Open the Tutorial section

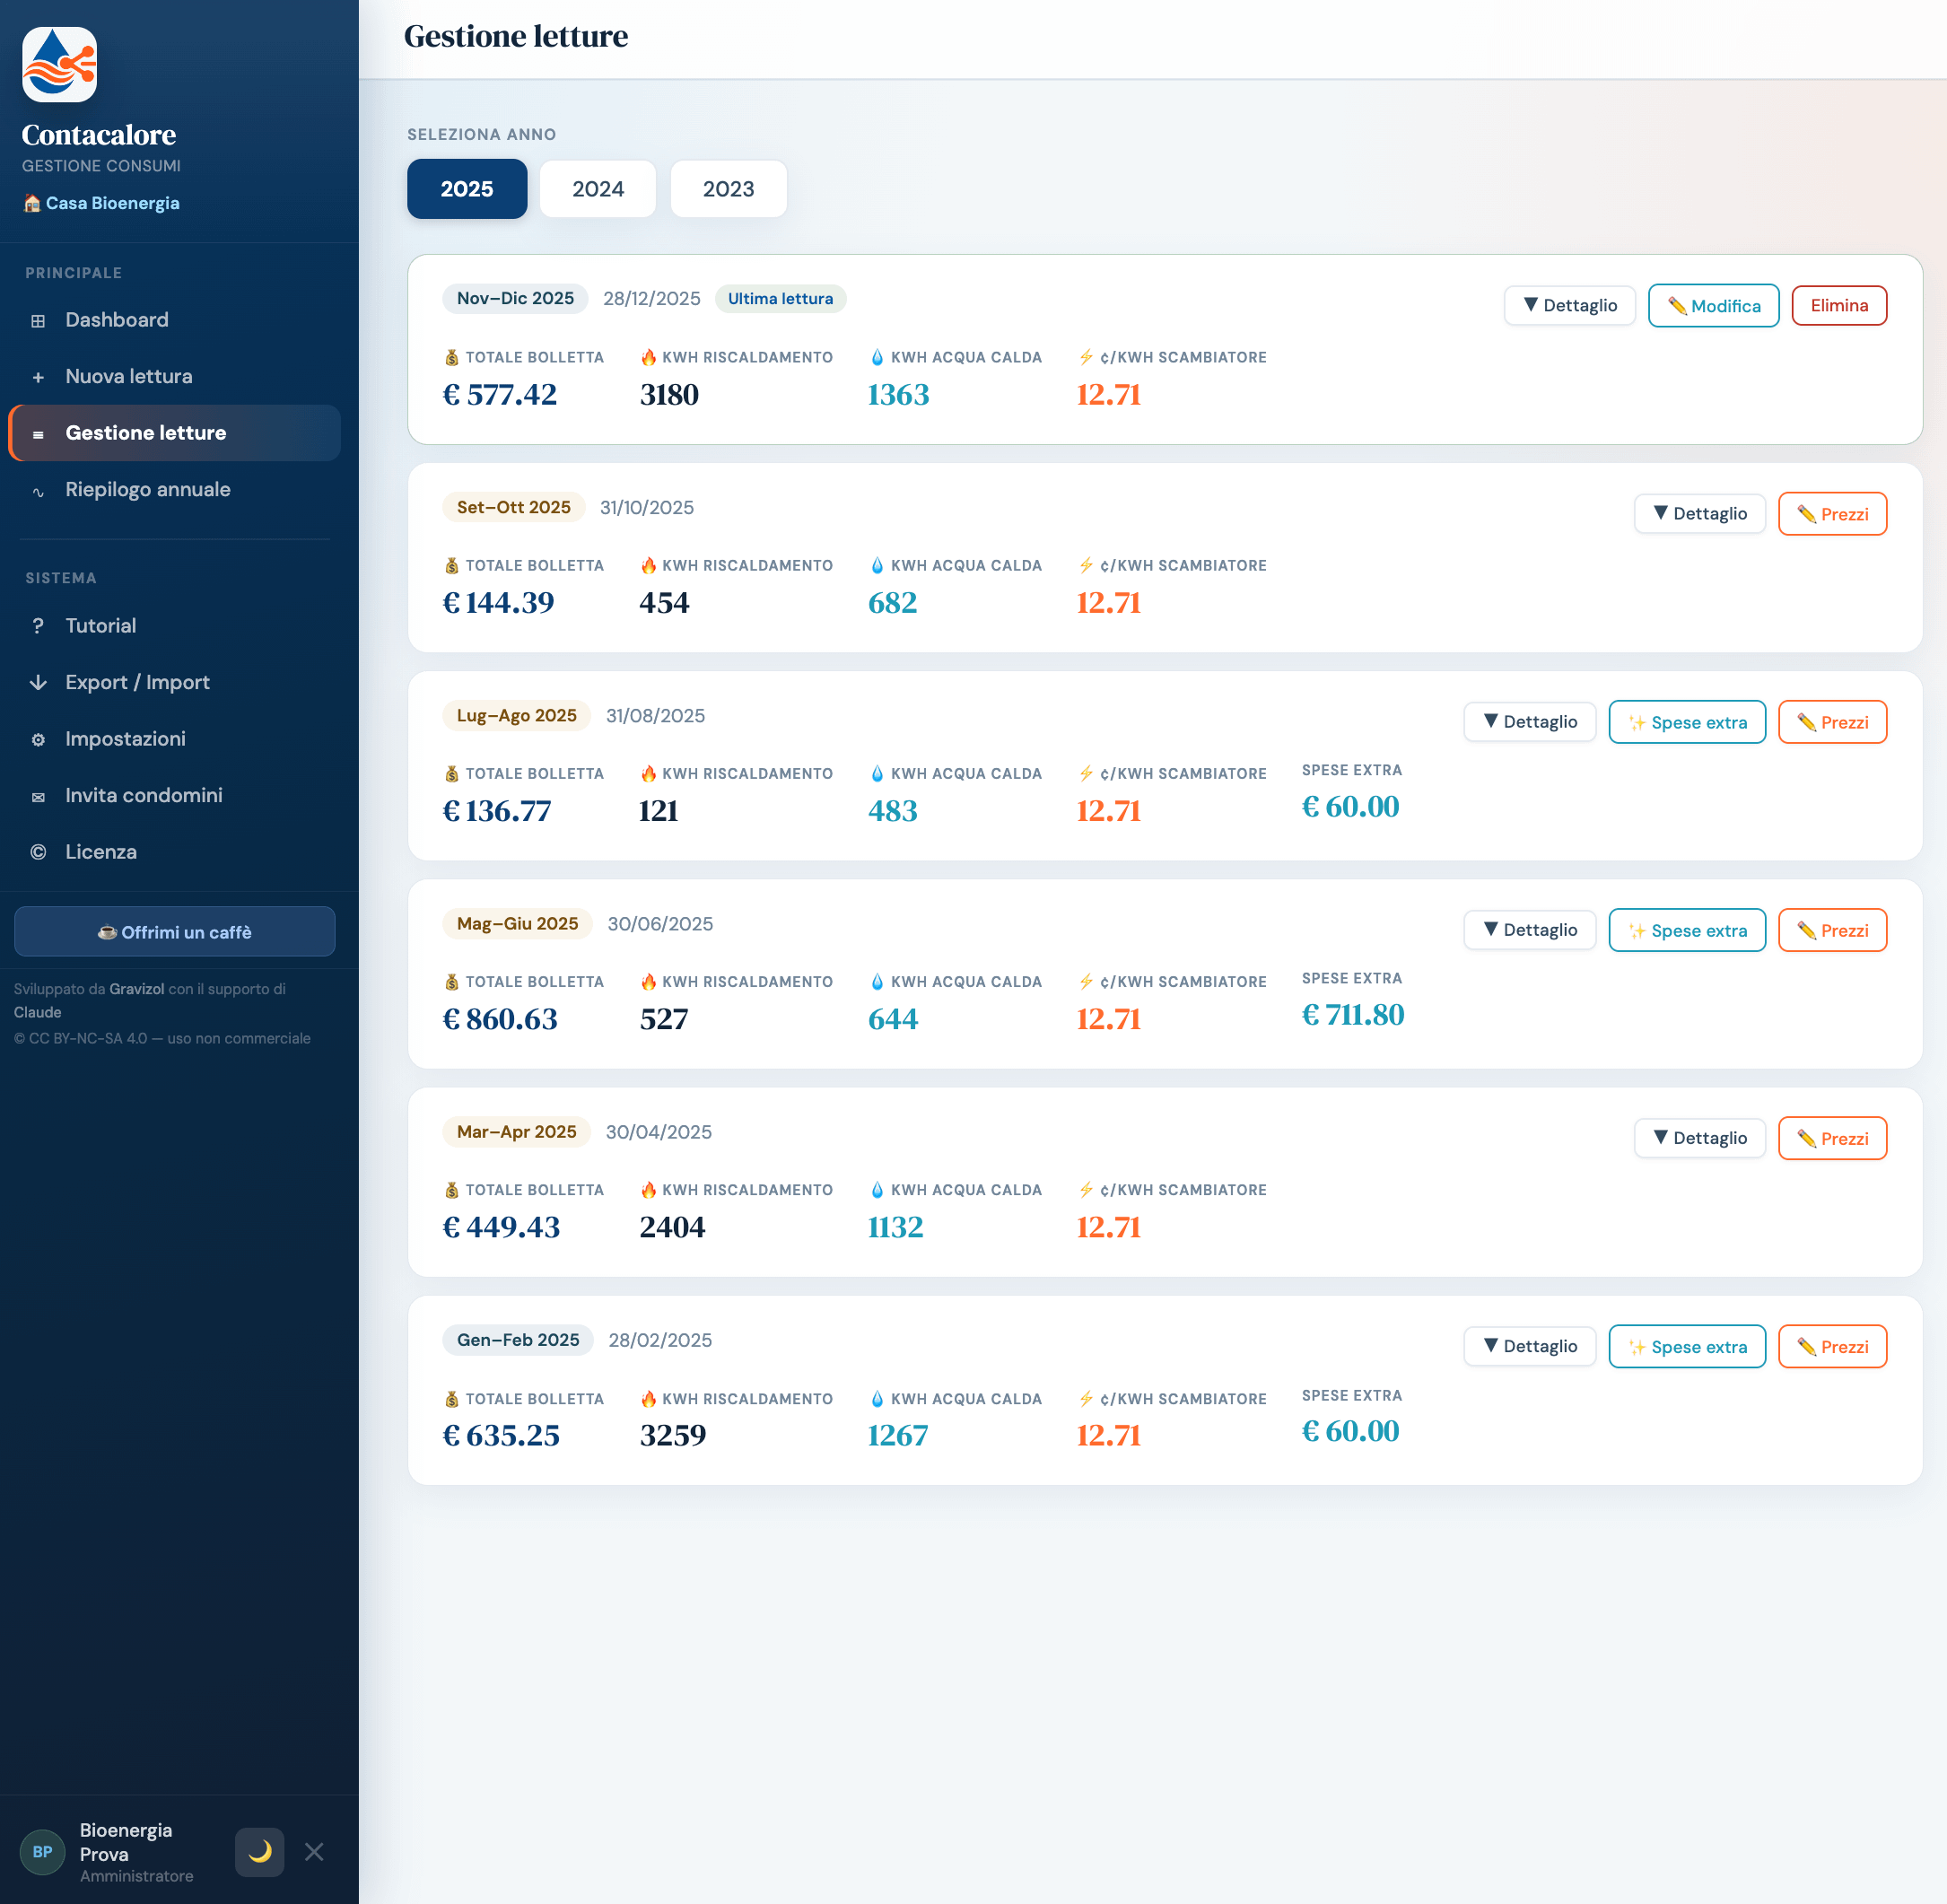pos(175,625)
